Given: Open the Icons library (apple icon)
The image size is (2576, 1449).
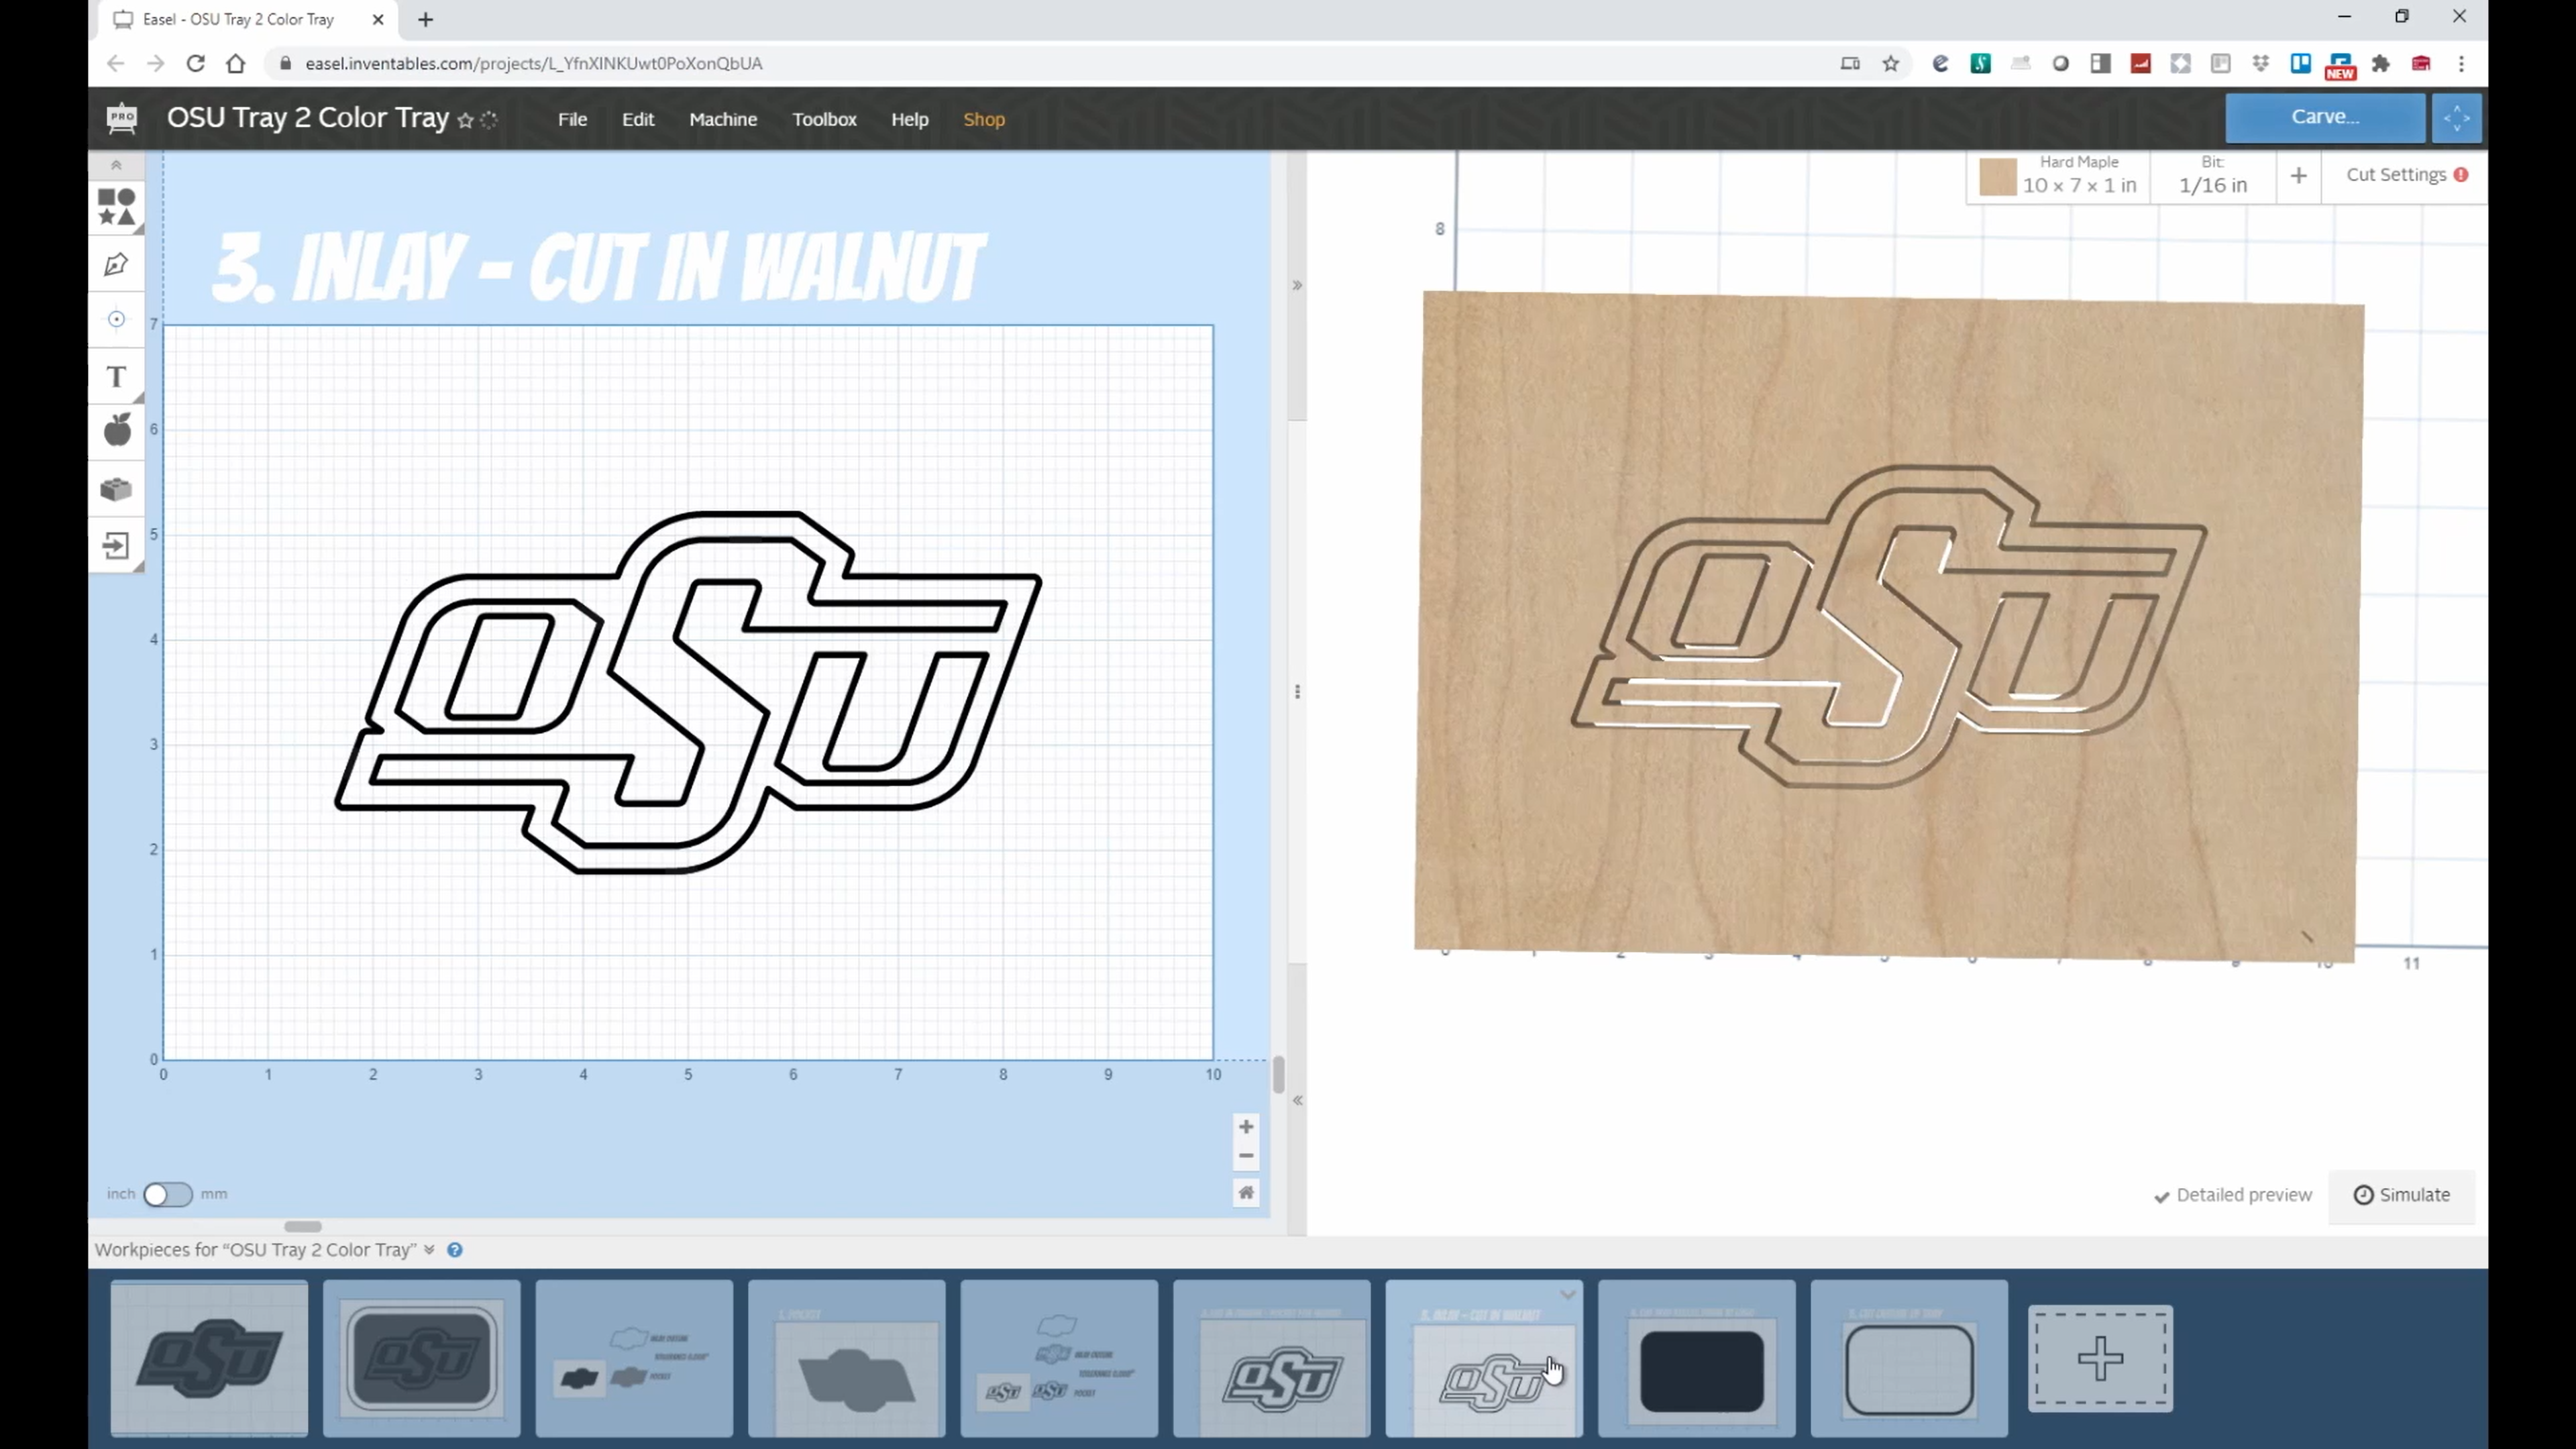Looking at the screenshot, I should [x=117, y=431].
